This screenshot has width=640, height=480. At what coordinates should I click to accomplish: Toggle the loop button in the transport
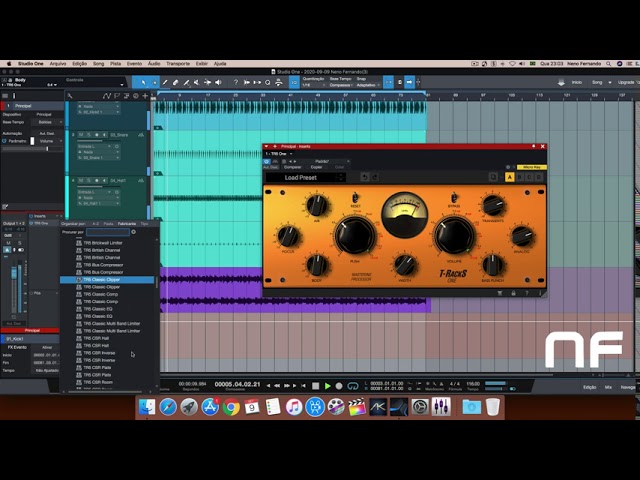coord(353,386)
